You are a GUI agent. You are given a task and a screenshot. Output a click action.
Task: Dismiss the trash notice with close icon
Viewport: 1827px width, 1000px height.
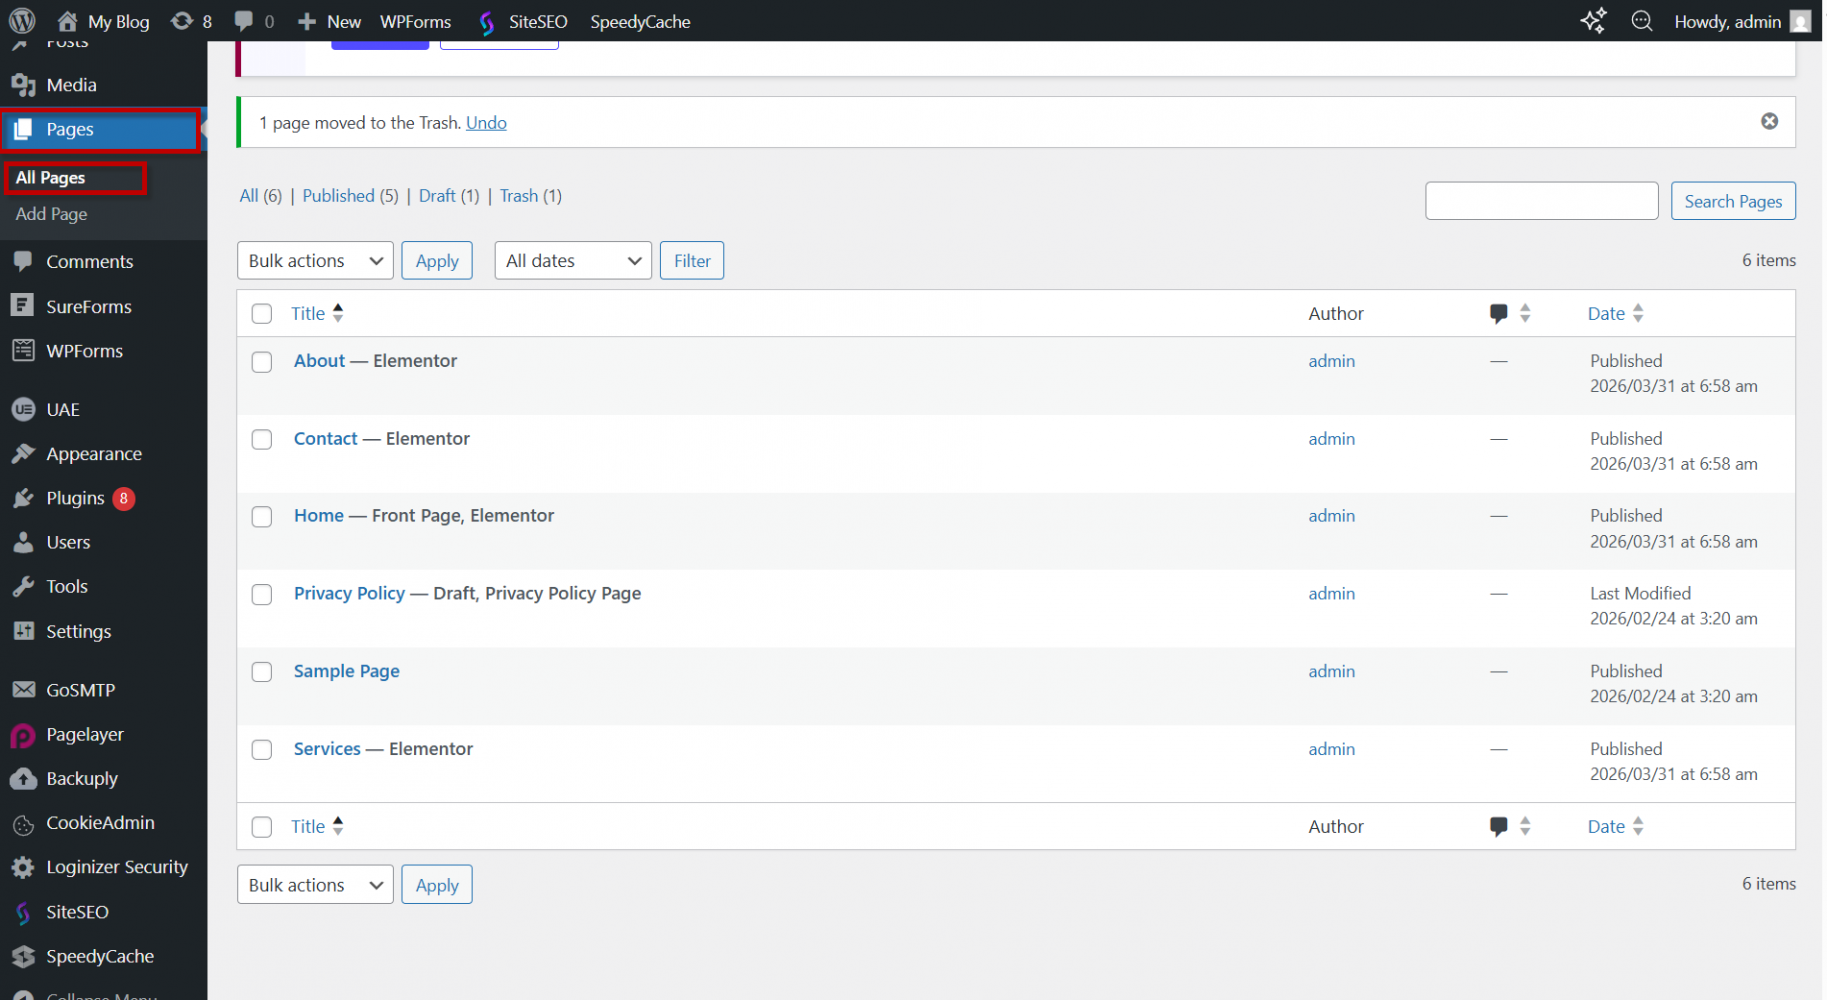1769,121
